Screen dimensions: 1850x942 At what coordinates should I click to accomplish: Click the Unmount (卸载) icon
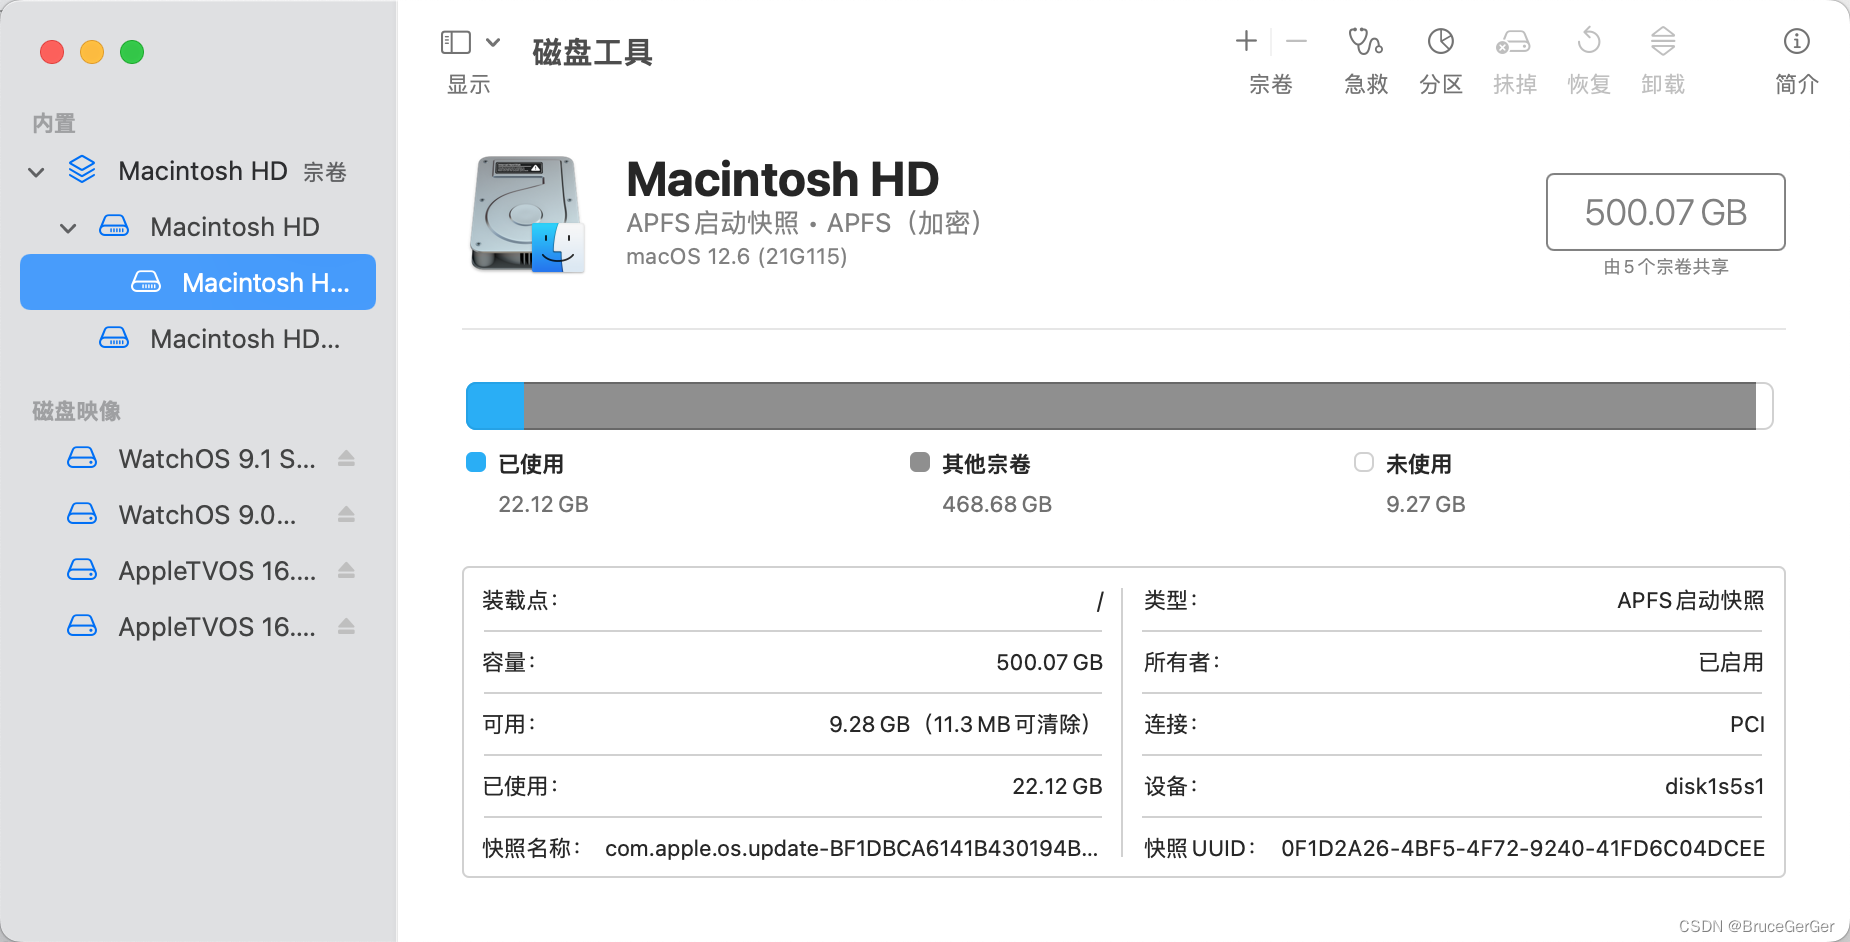1663,41
